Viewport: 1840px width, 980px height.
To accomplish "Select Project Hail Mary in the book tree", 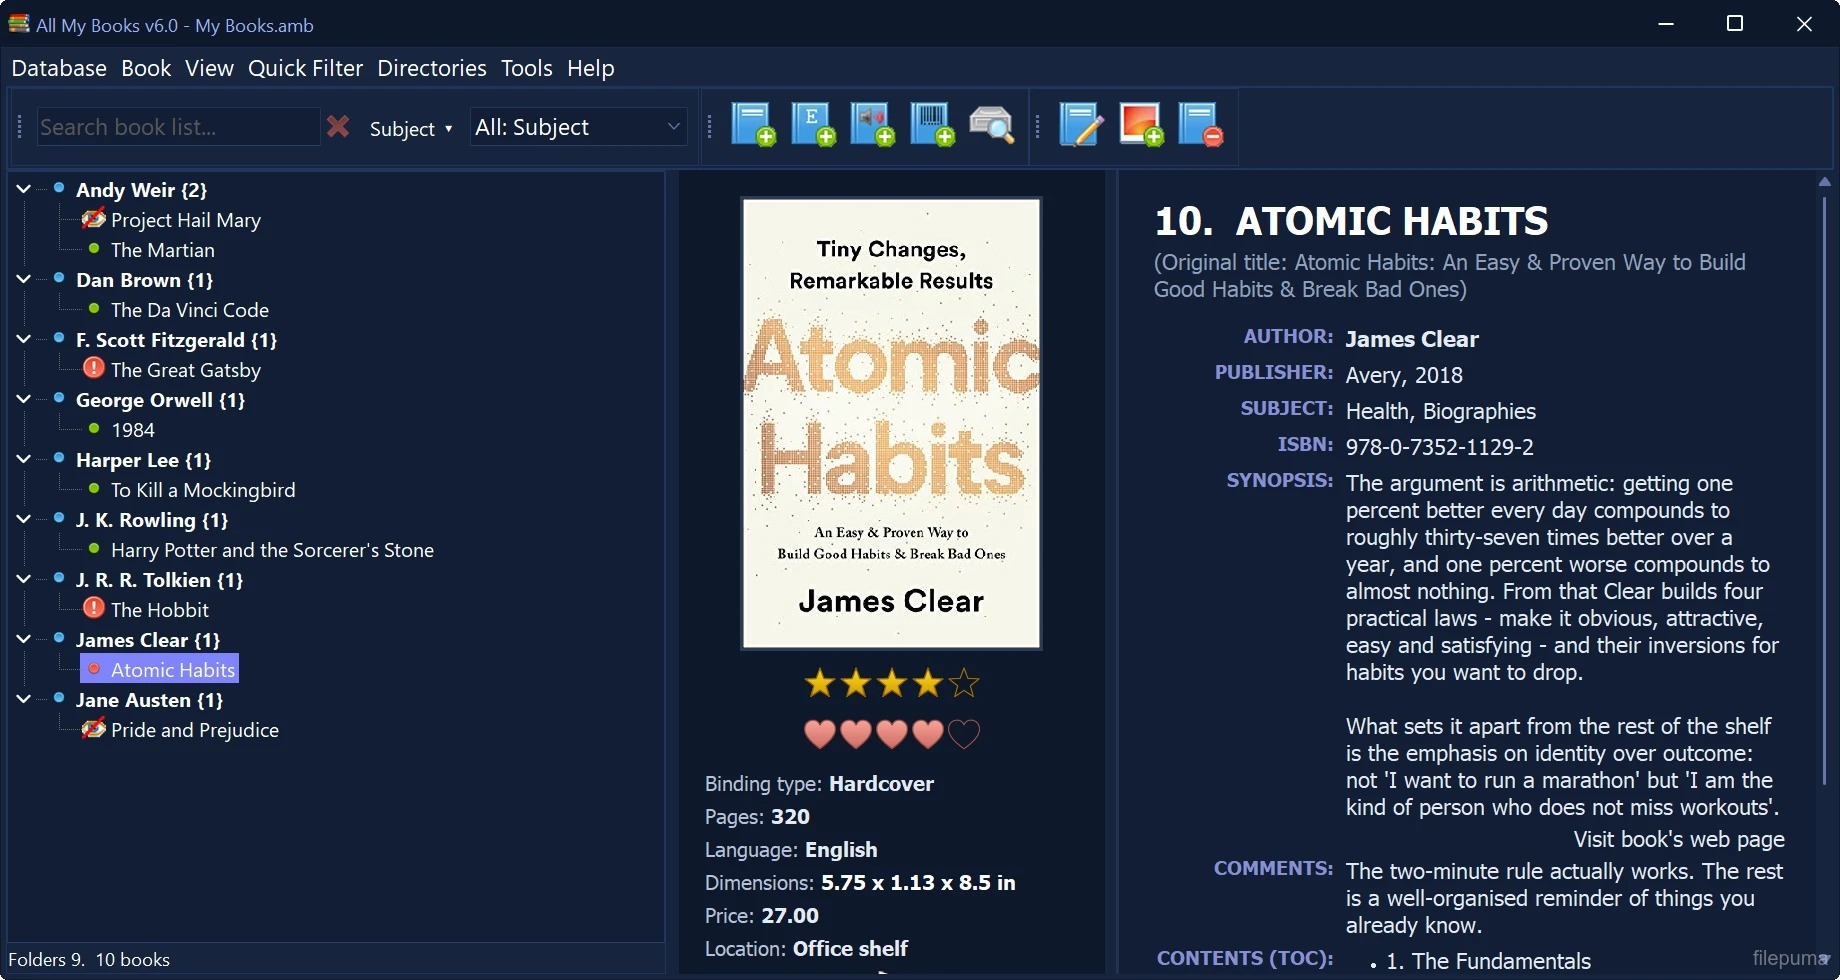I will click(x=186, y=220).
